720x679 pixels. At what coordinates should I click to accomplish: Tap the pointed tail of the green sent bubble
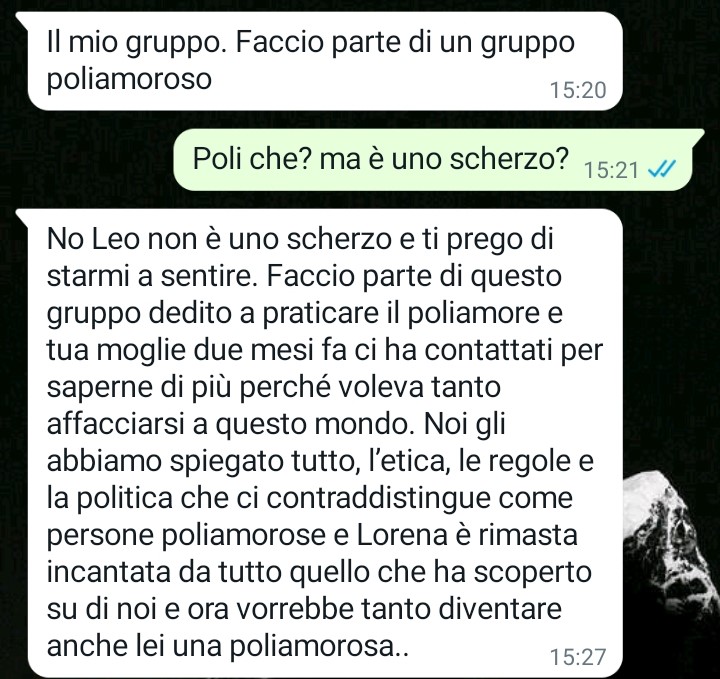(697, 136)
